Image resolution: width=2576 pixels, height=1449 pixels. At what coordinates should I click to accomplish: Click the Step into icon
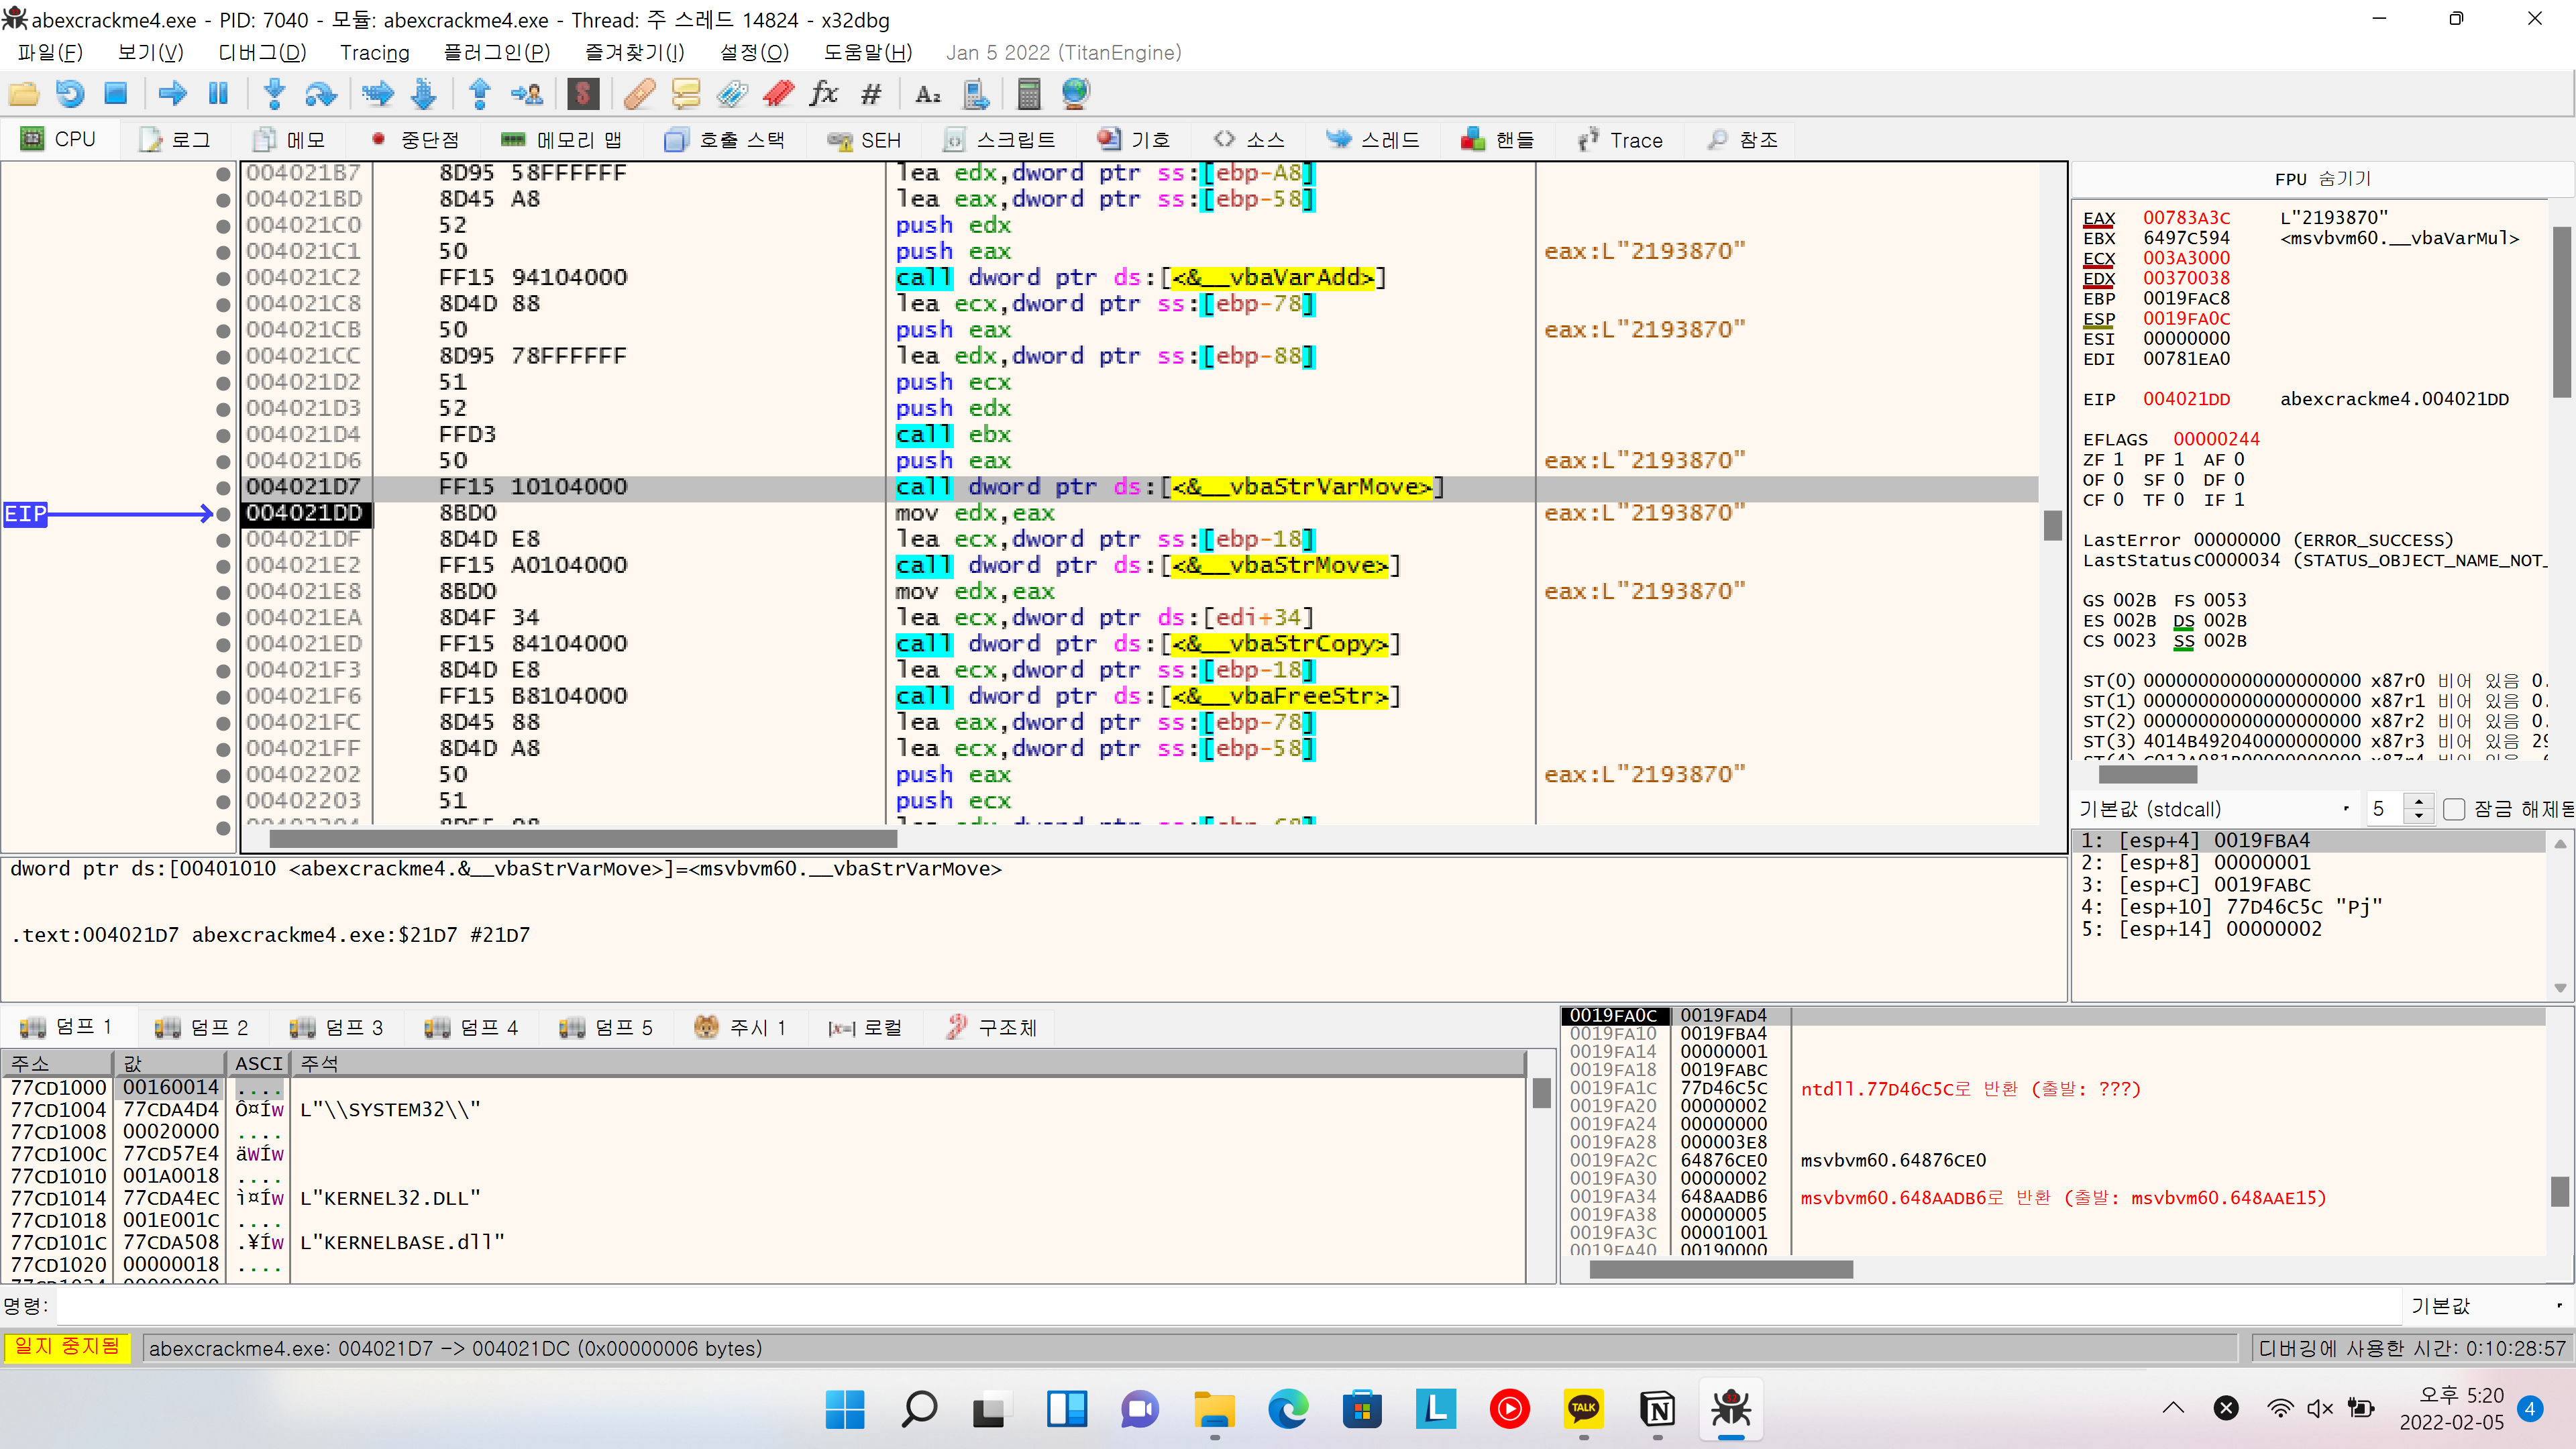pyautogui.click(x=274, y=94)
